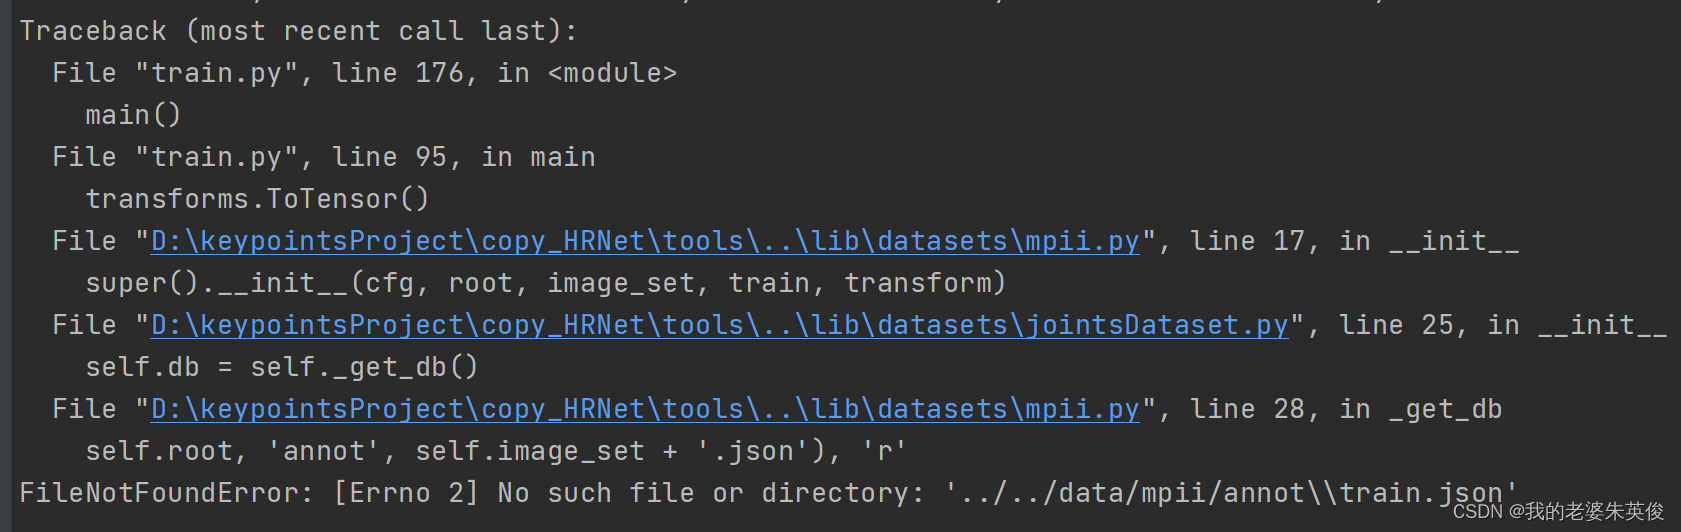The width and height of the screenshot is (1681, 532).
Task: Click the main() call line
Action: [133, 115]
